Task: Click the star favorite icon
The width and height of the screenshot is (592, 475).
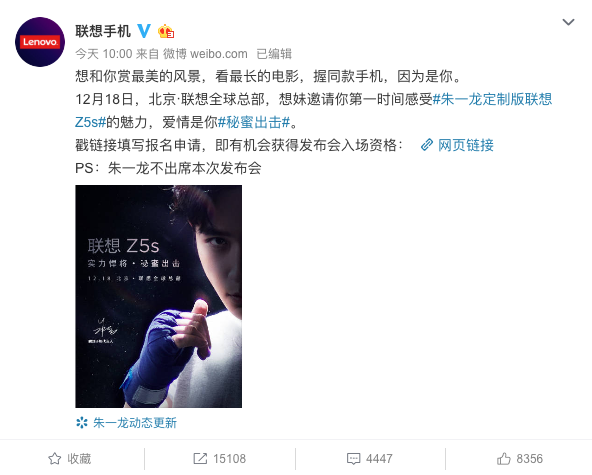Action: 55,459
